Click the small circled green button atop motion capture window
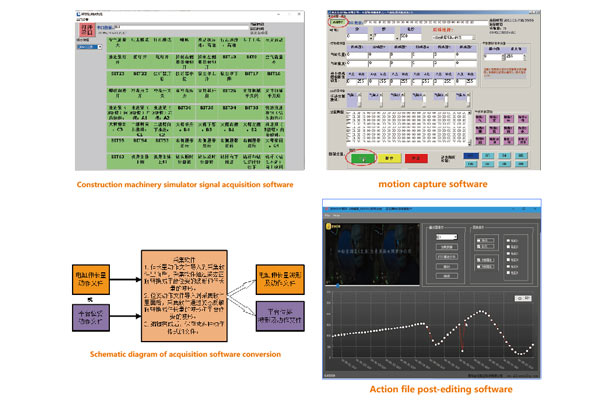 [338, 22]
